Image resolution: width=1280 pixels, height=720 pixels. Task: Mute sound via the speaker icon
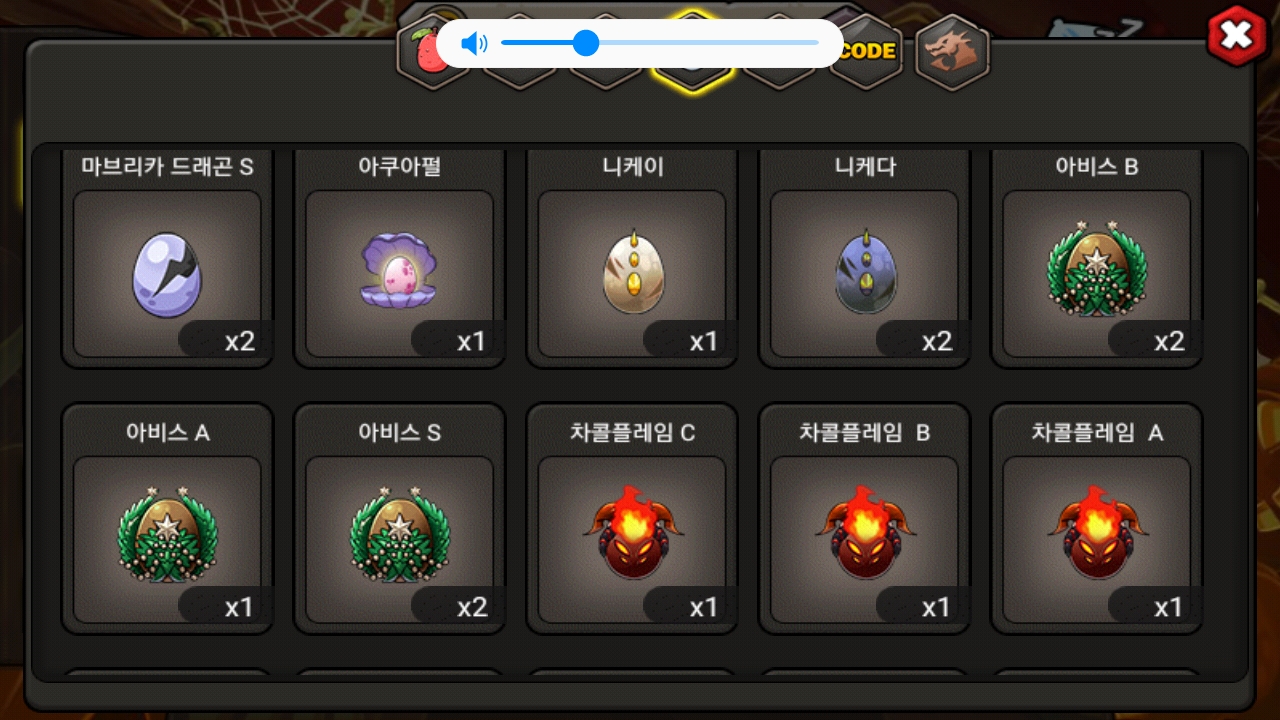pyautogui.click(x=474, y=43)
